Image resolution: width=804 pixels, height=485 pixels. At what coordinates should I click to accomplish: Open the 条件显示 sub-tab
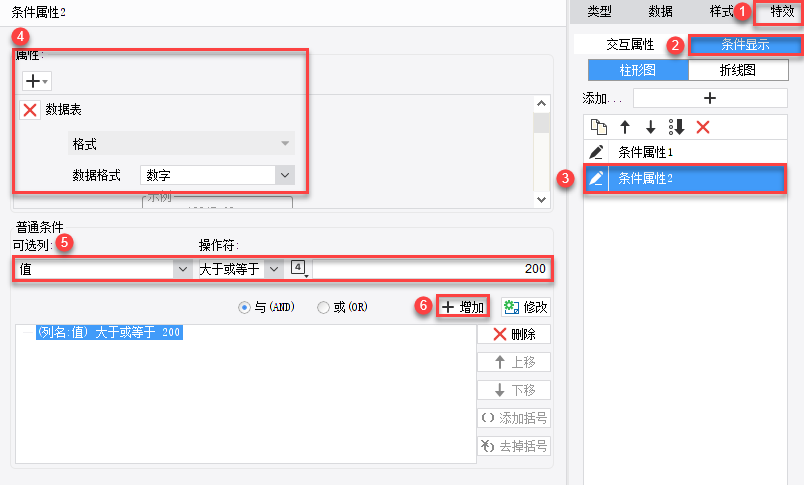745,45
